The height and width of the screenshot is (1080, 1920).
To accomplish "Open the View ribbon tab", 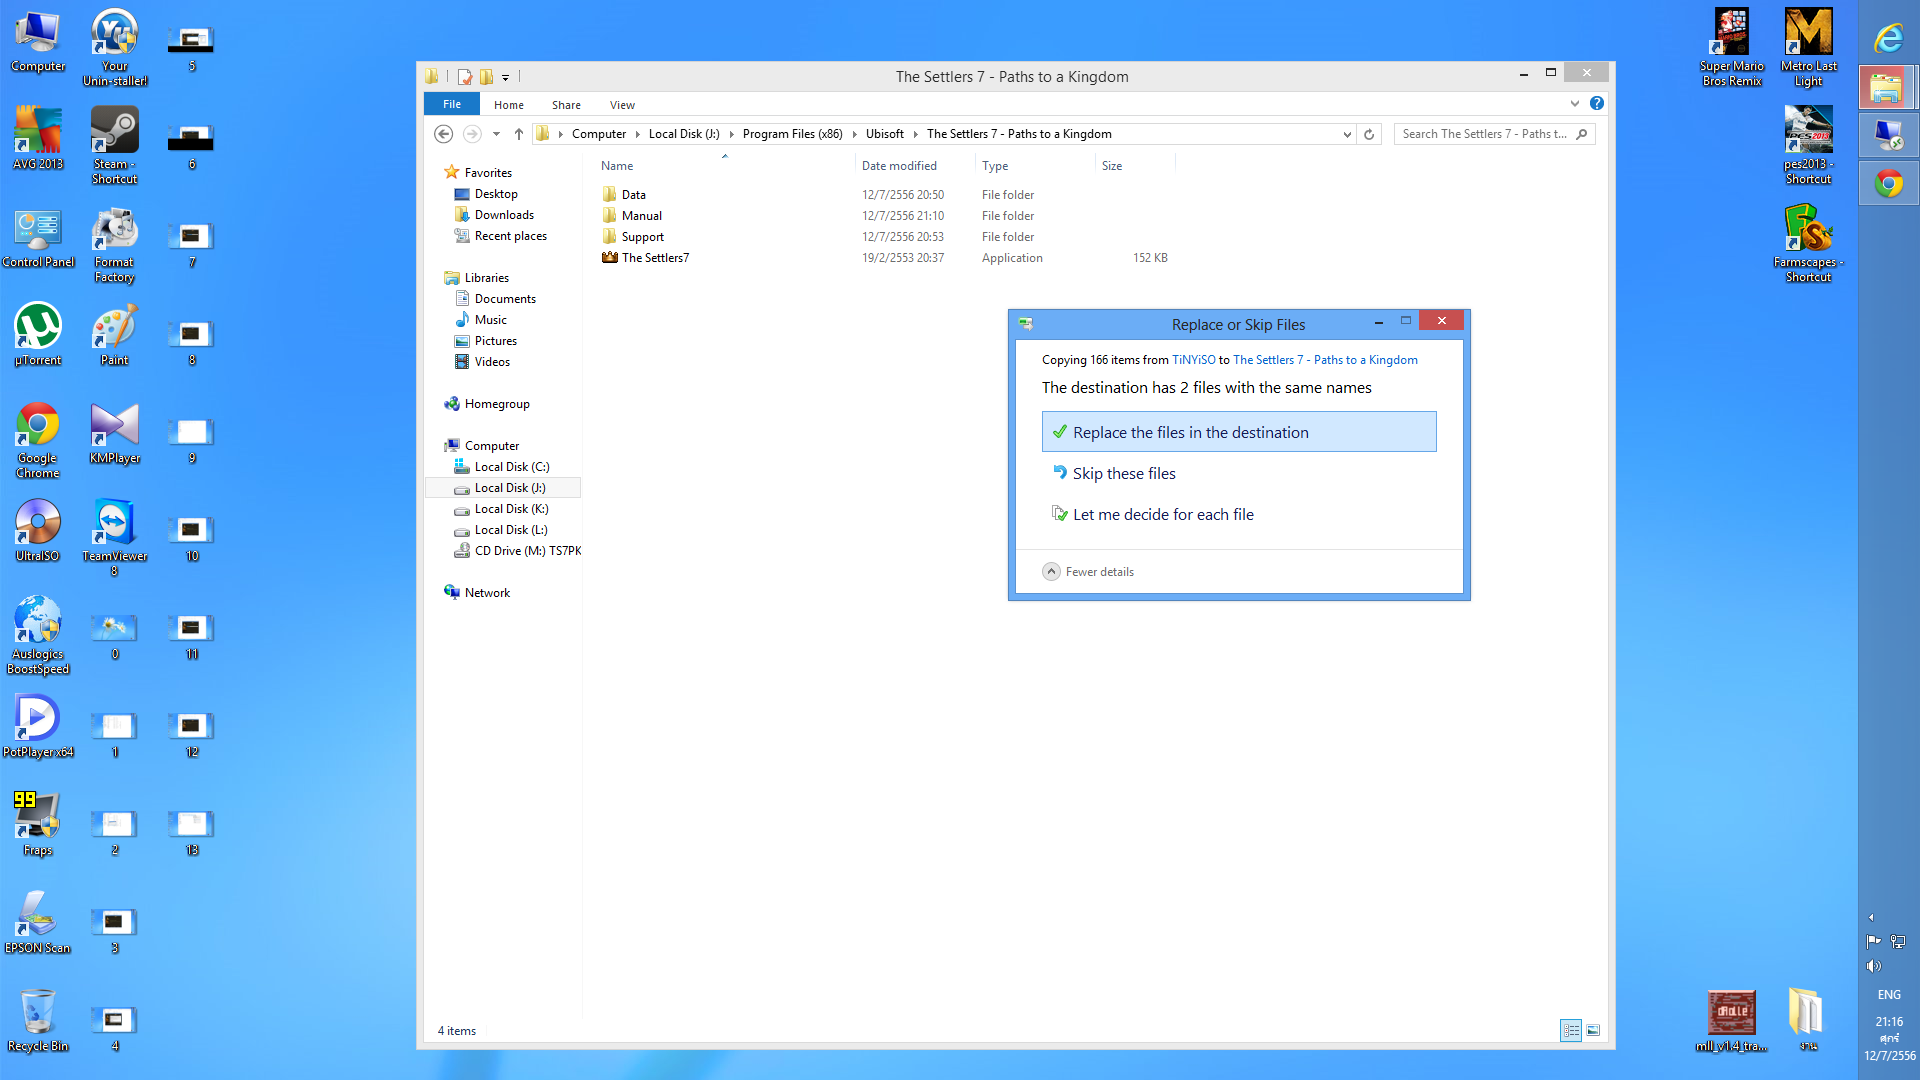I will (622, 105).
